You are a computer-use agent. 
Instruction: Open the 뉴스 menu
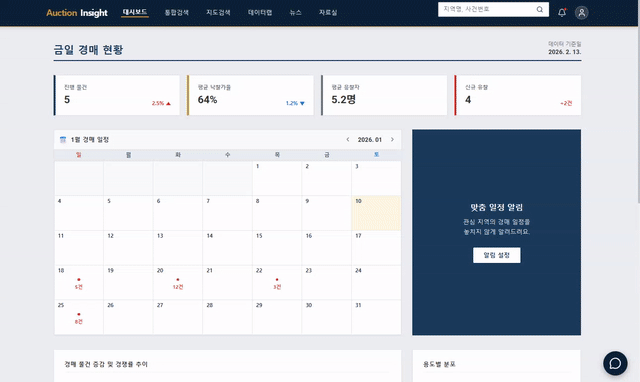click(x=296, y=13)
